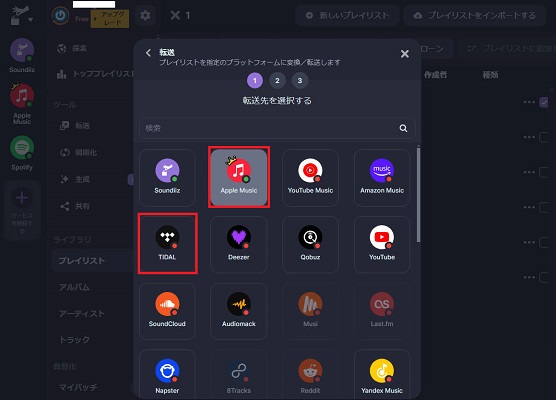Focus the destination search field
Screen dimensions: 556x400
click(277, 128)
